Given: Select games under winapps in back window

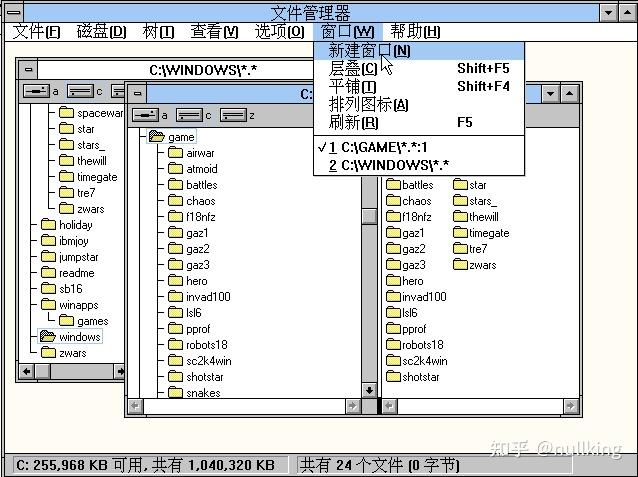Looking at the screenshot, I should 93,321.
